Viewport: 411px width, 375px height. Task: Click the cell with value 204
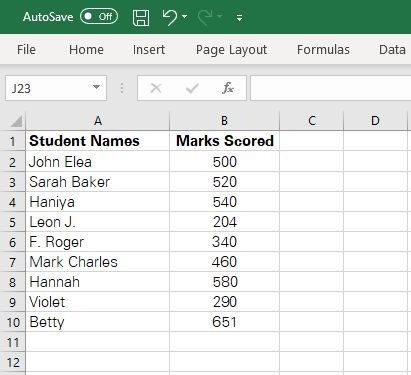(224, 222)
